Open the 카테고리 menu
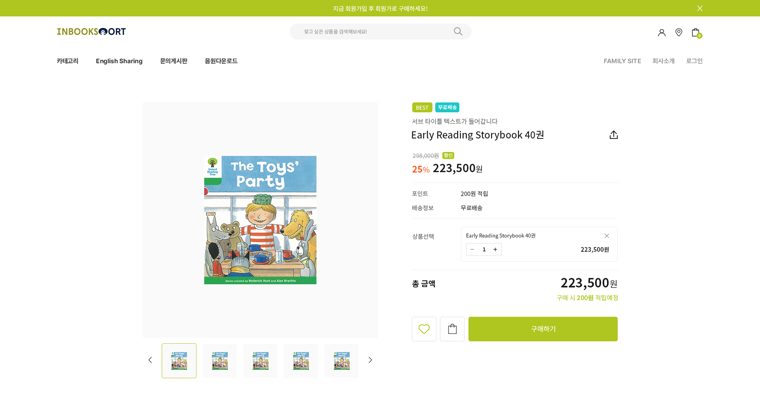Viewport: 760px width, 418px height. tap(67, 61)
